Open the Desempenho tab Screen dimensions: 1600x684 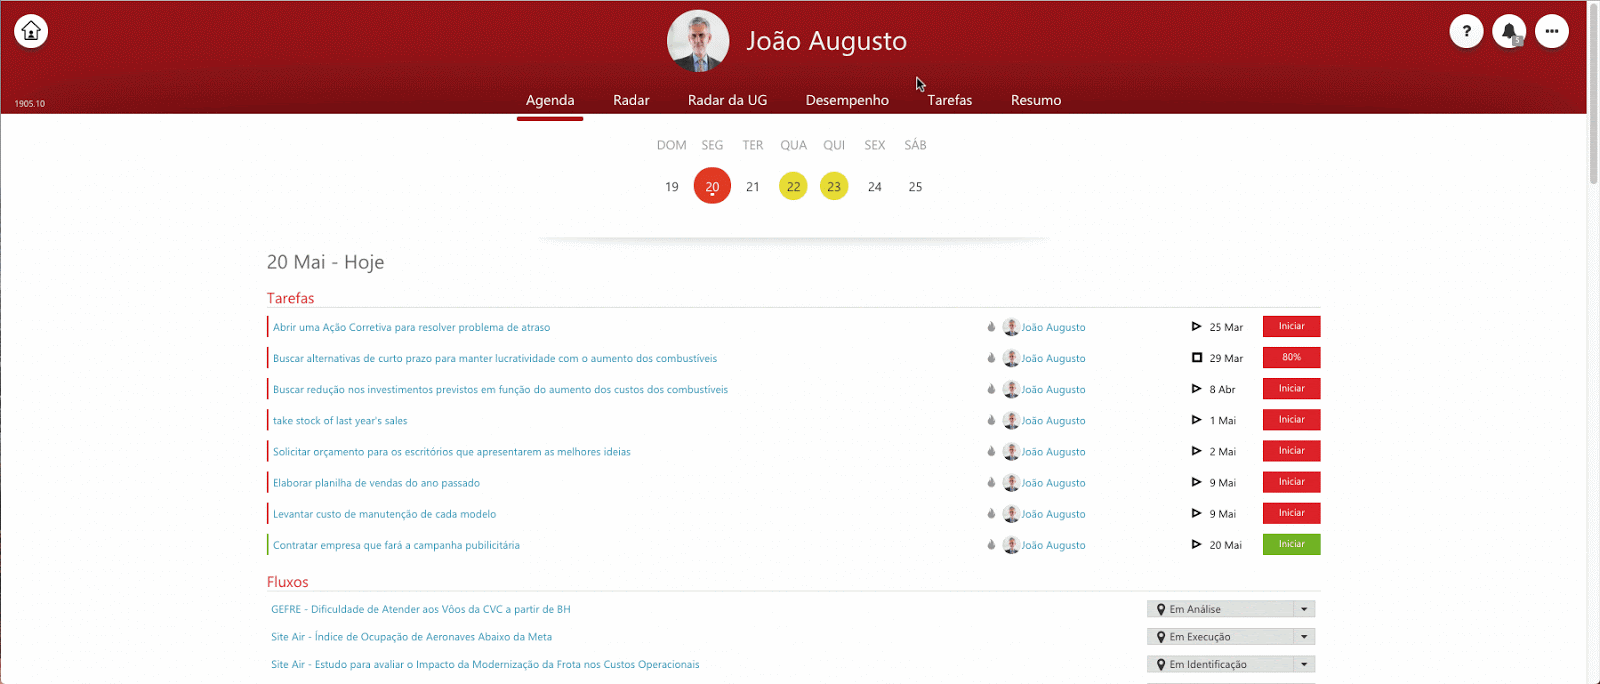tap(847, 100)
